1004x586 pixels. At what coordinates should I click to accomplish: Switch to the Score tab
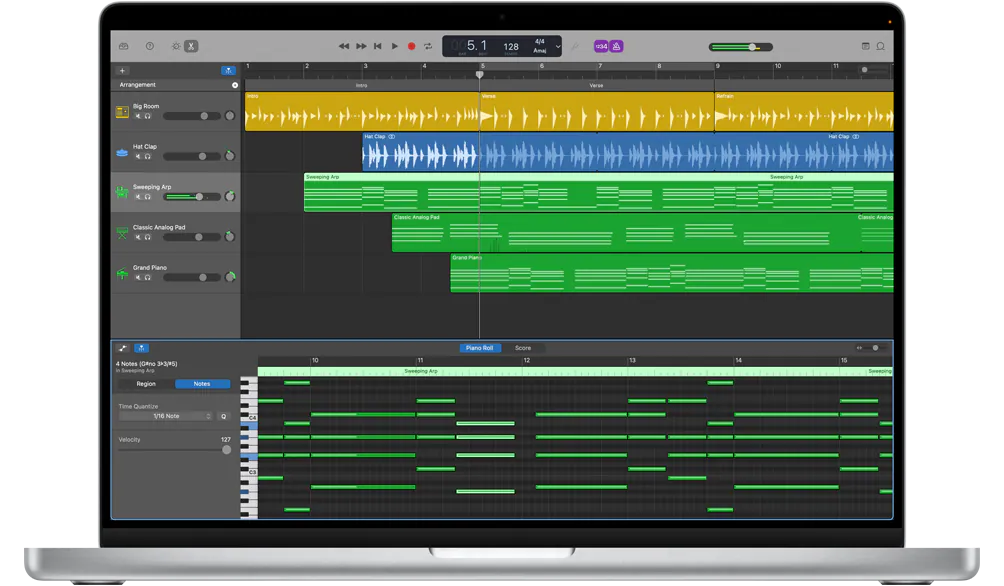523,348
